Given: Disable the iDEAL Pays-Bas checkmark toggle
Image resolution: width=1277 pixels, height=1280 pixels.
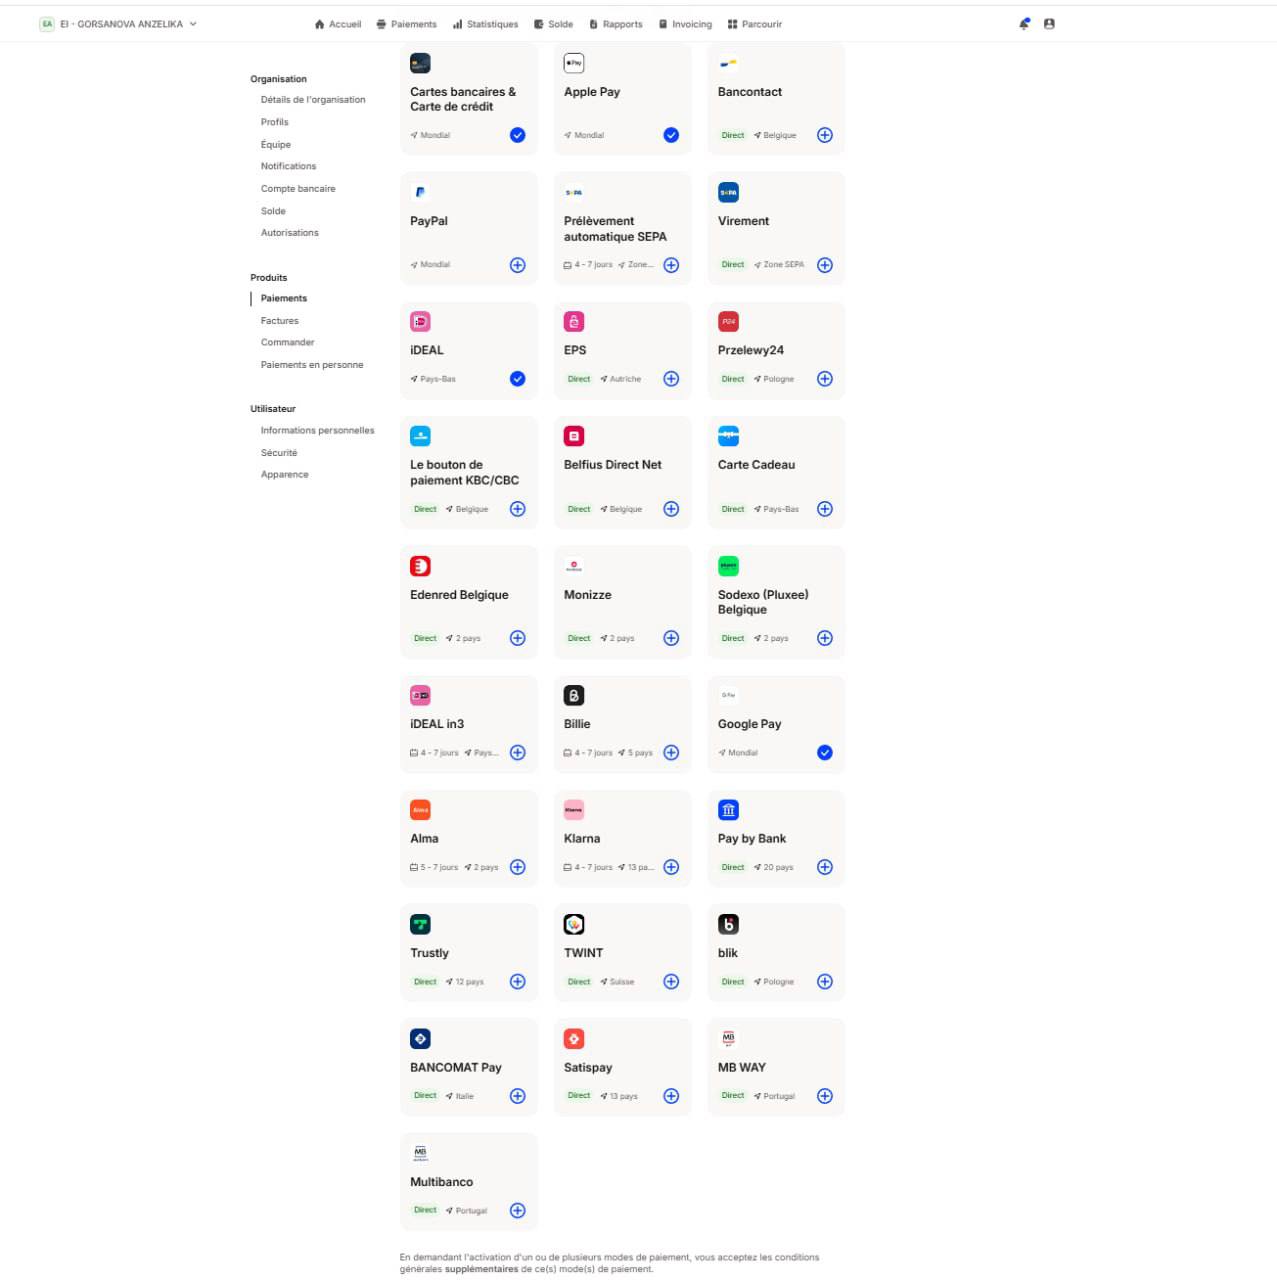Looking at the screenshot, I should (x=517, y=379).
